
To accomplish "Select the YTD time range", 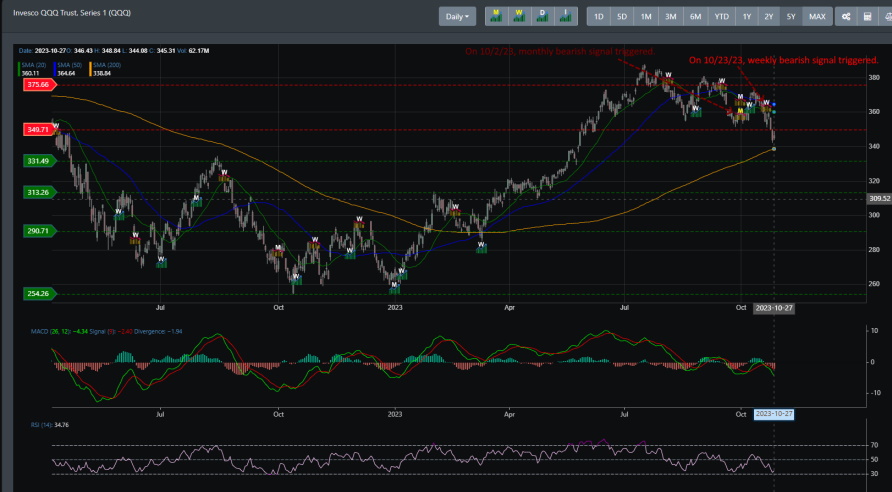I will (x=721, y=16).
